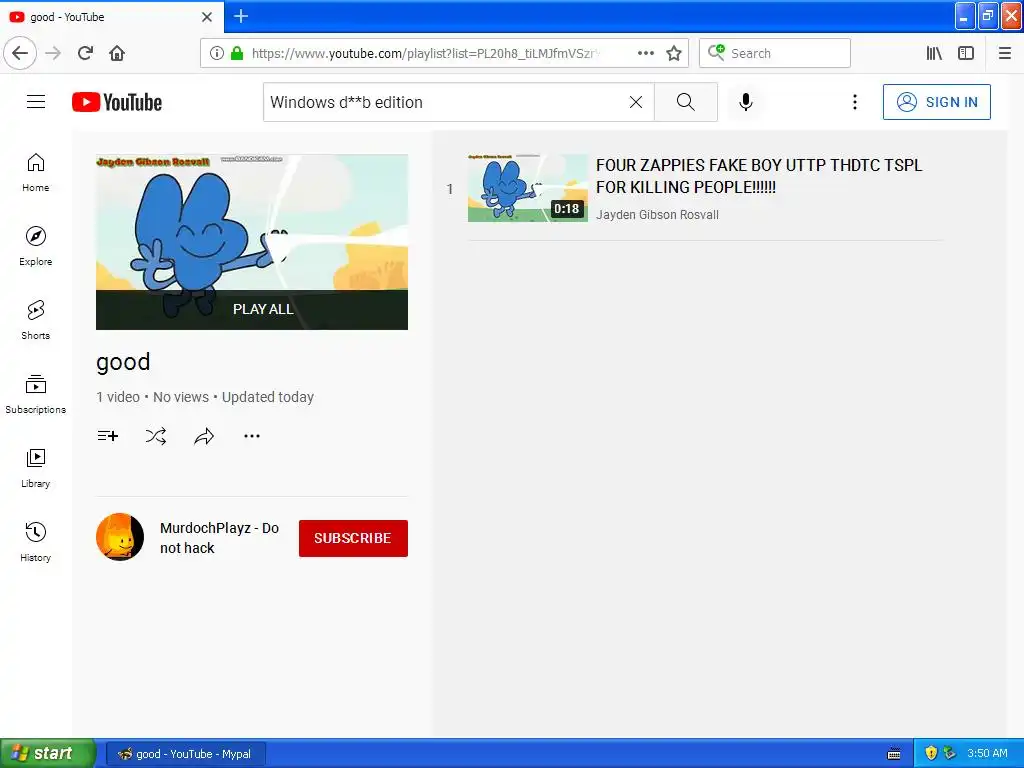Open MurdochPlayz - Do not hack channel
1024x768 pixels.
[x=219, y=537]
